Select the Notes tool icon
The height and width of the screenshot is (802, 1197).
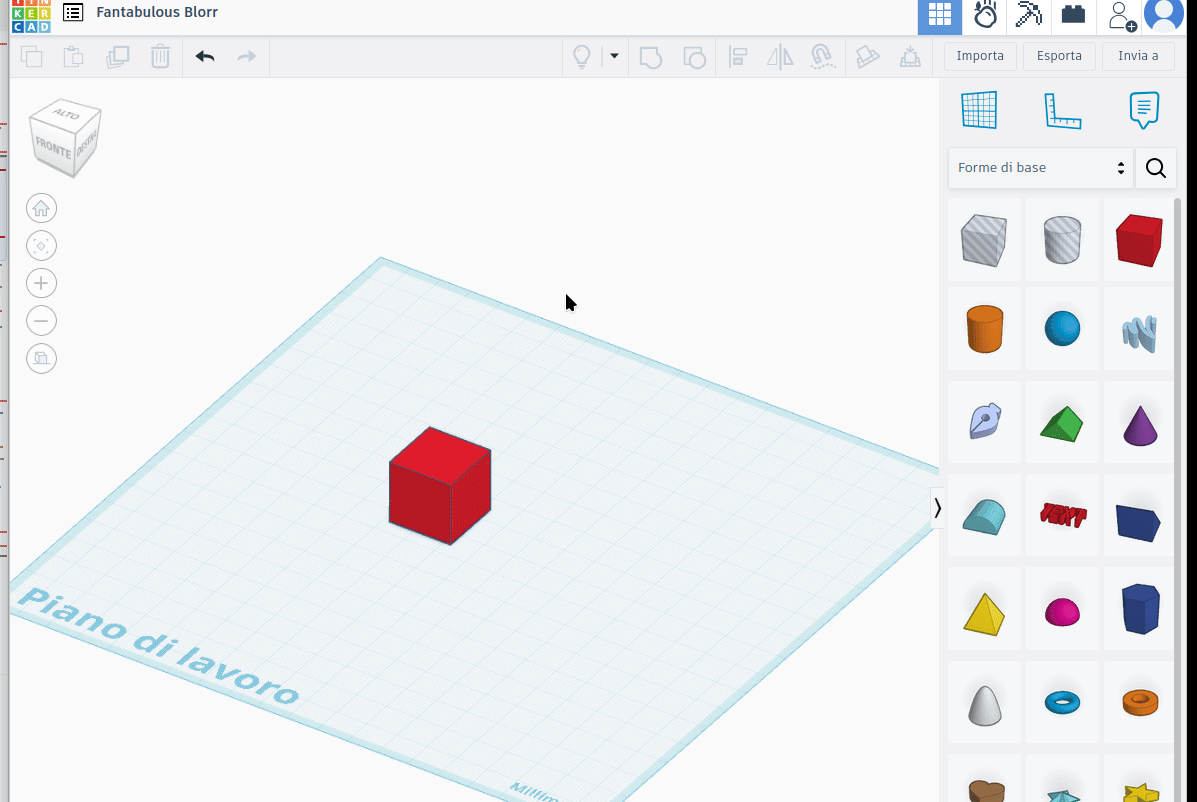click(x=1144, y=110)
